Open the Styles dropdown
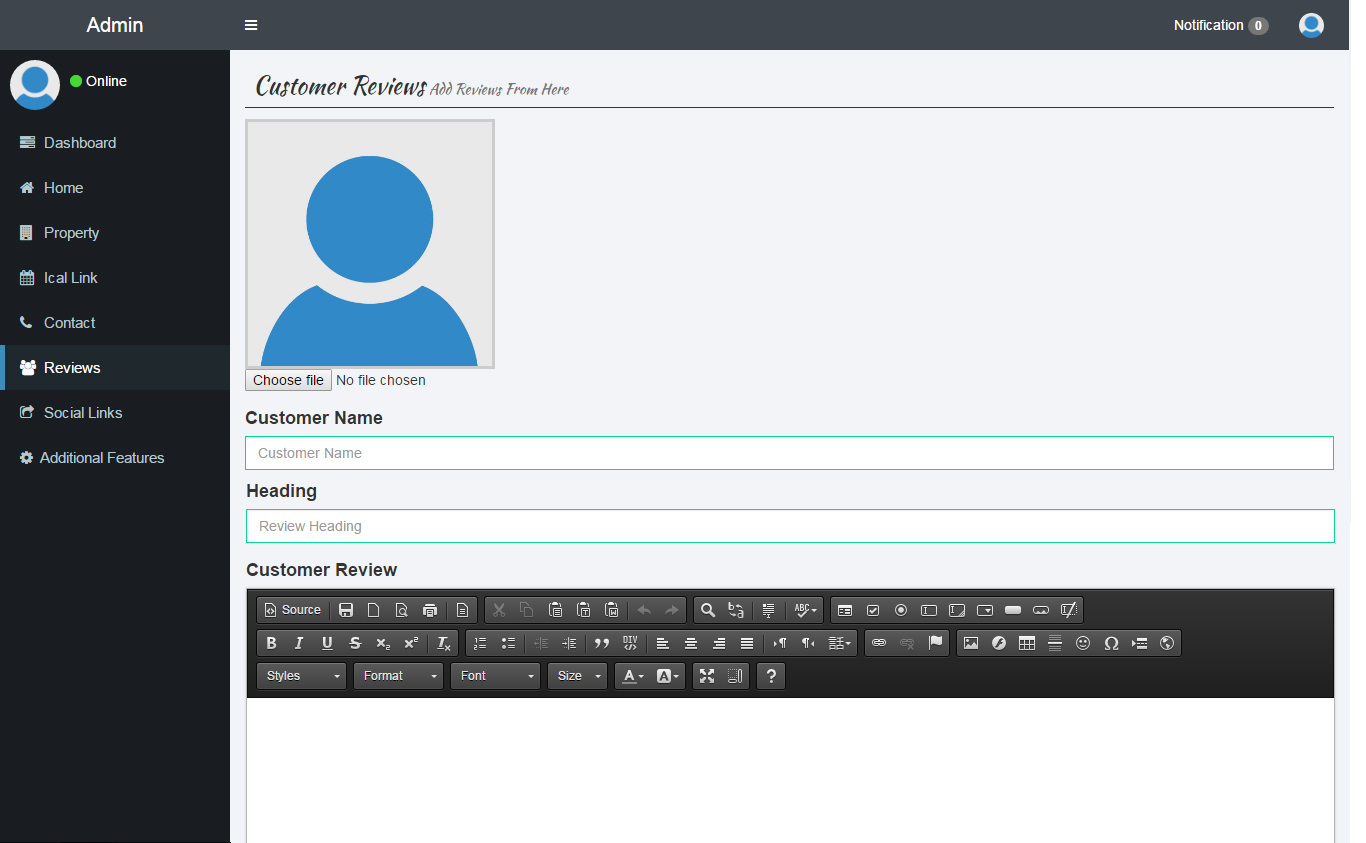 (x=301, y=676)
